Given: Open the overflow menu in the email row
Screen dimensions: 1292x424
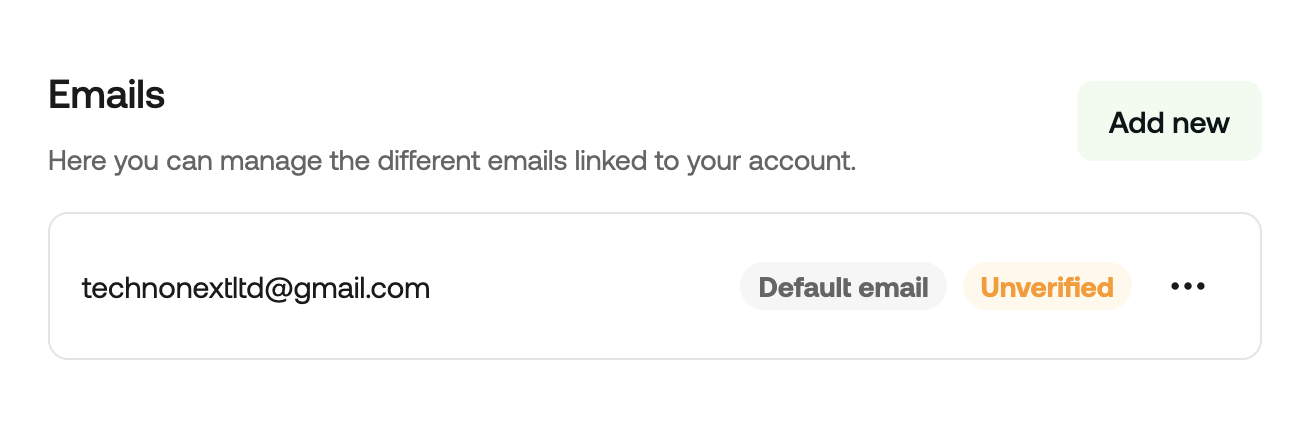Looking at the screenshot, I should [1187, 287].
